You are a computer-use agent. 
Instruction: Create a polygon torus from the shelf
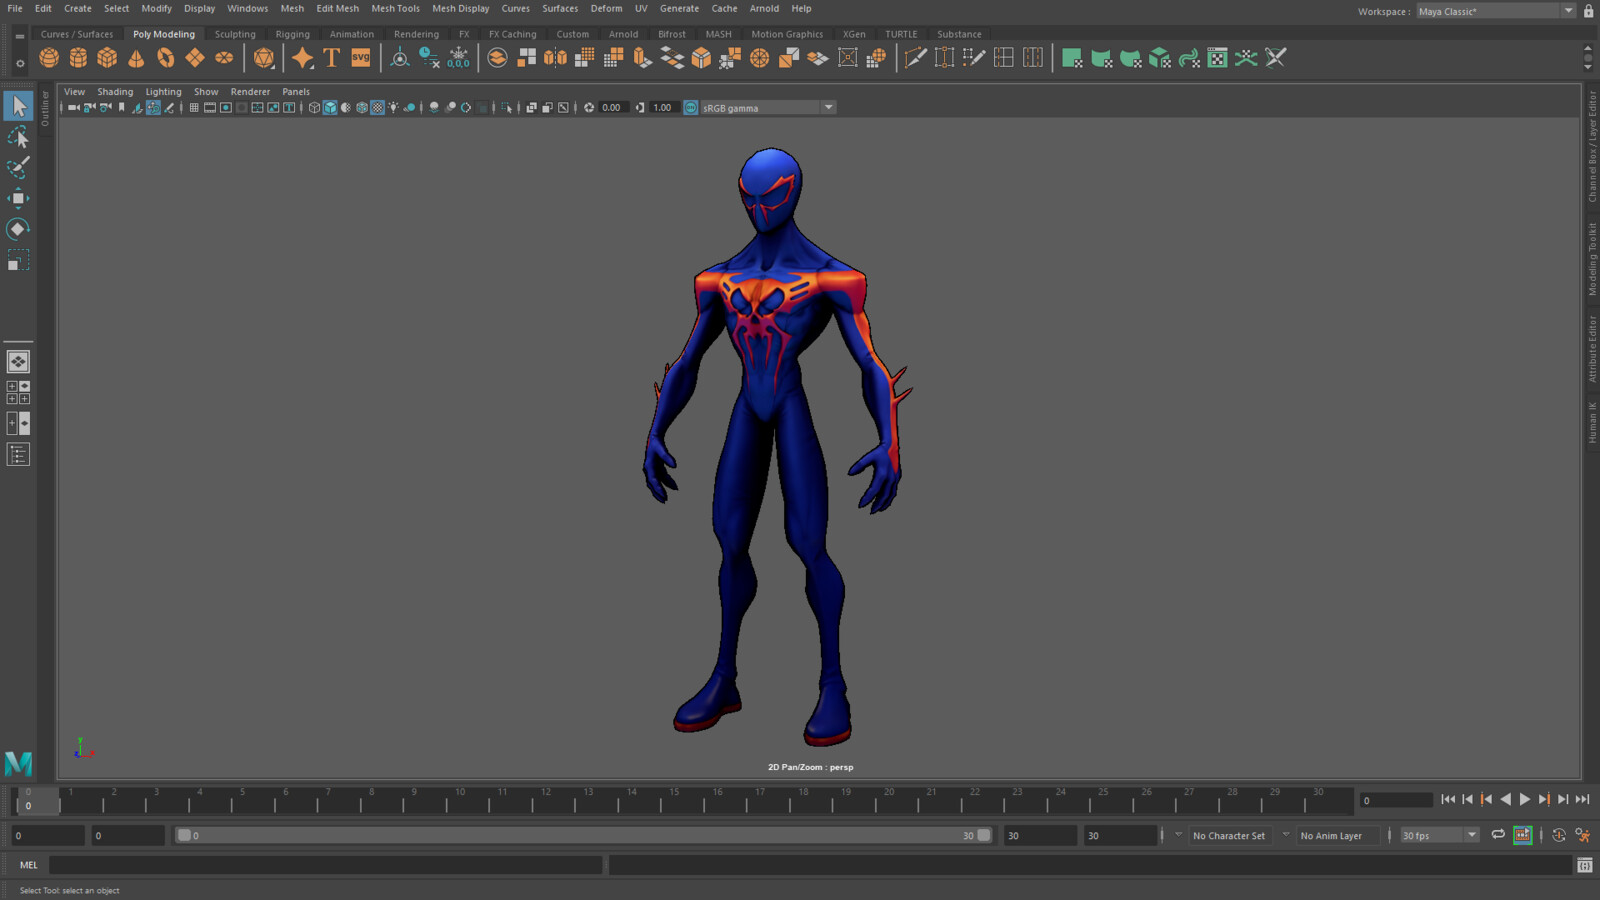(165, 58)
